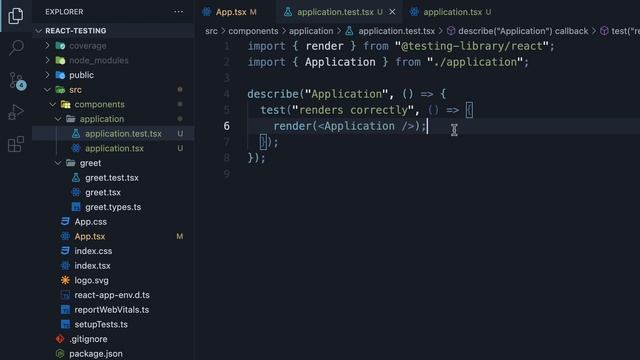
Task: Click the render call on line 6
Action: coord(349,126)
